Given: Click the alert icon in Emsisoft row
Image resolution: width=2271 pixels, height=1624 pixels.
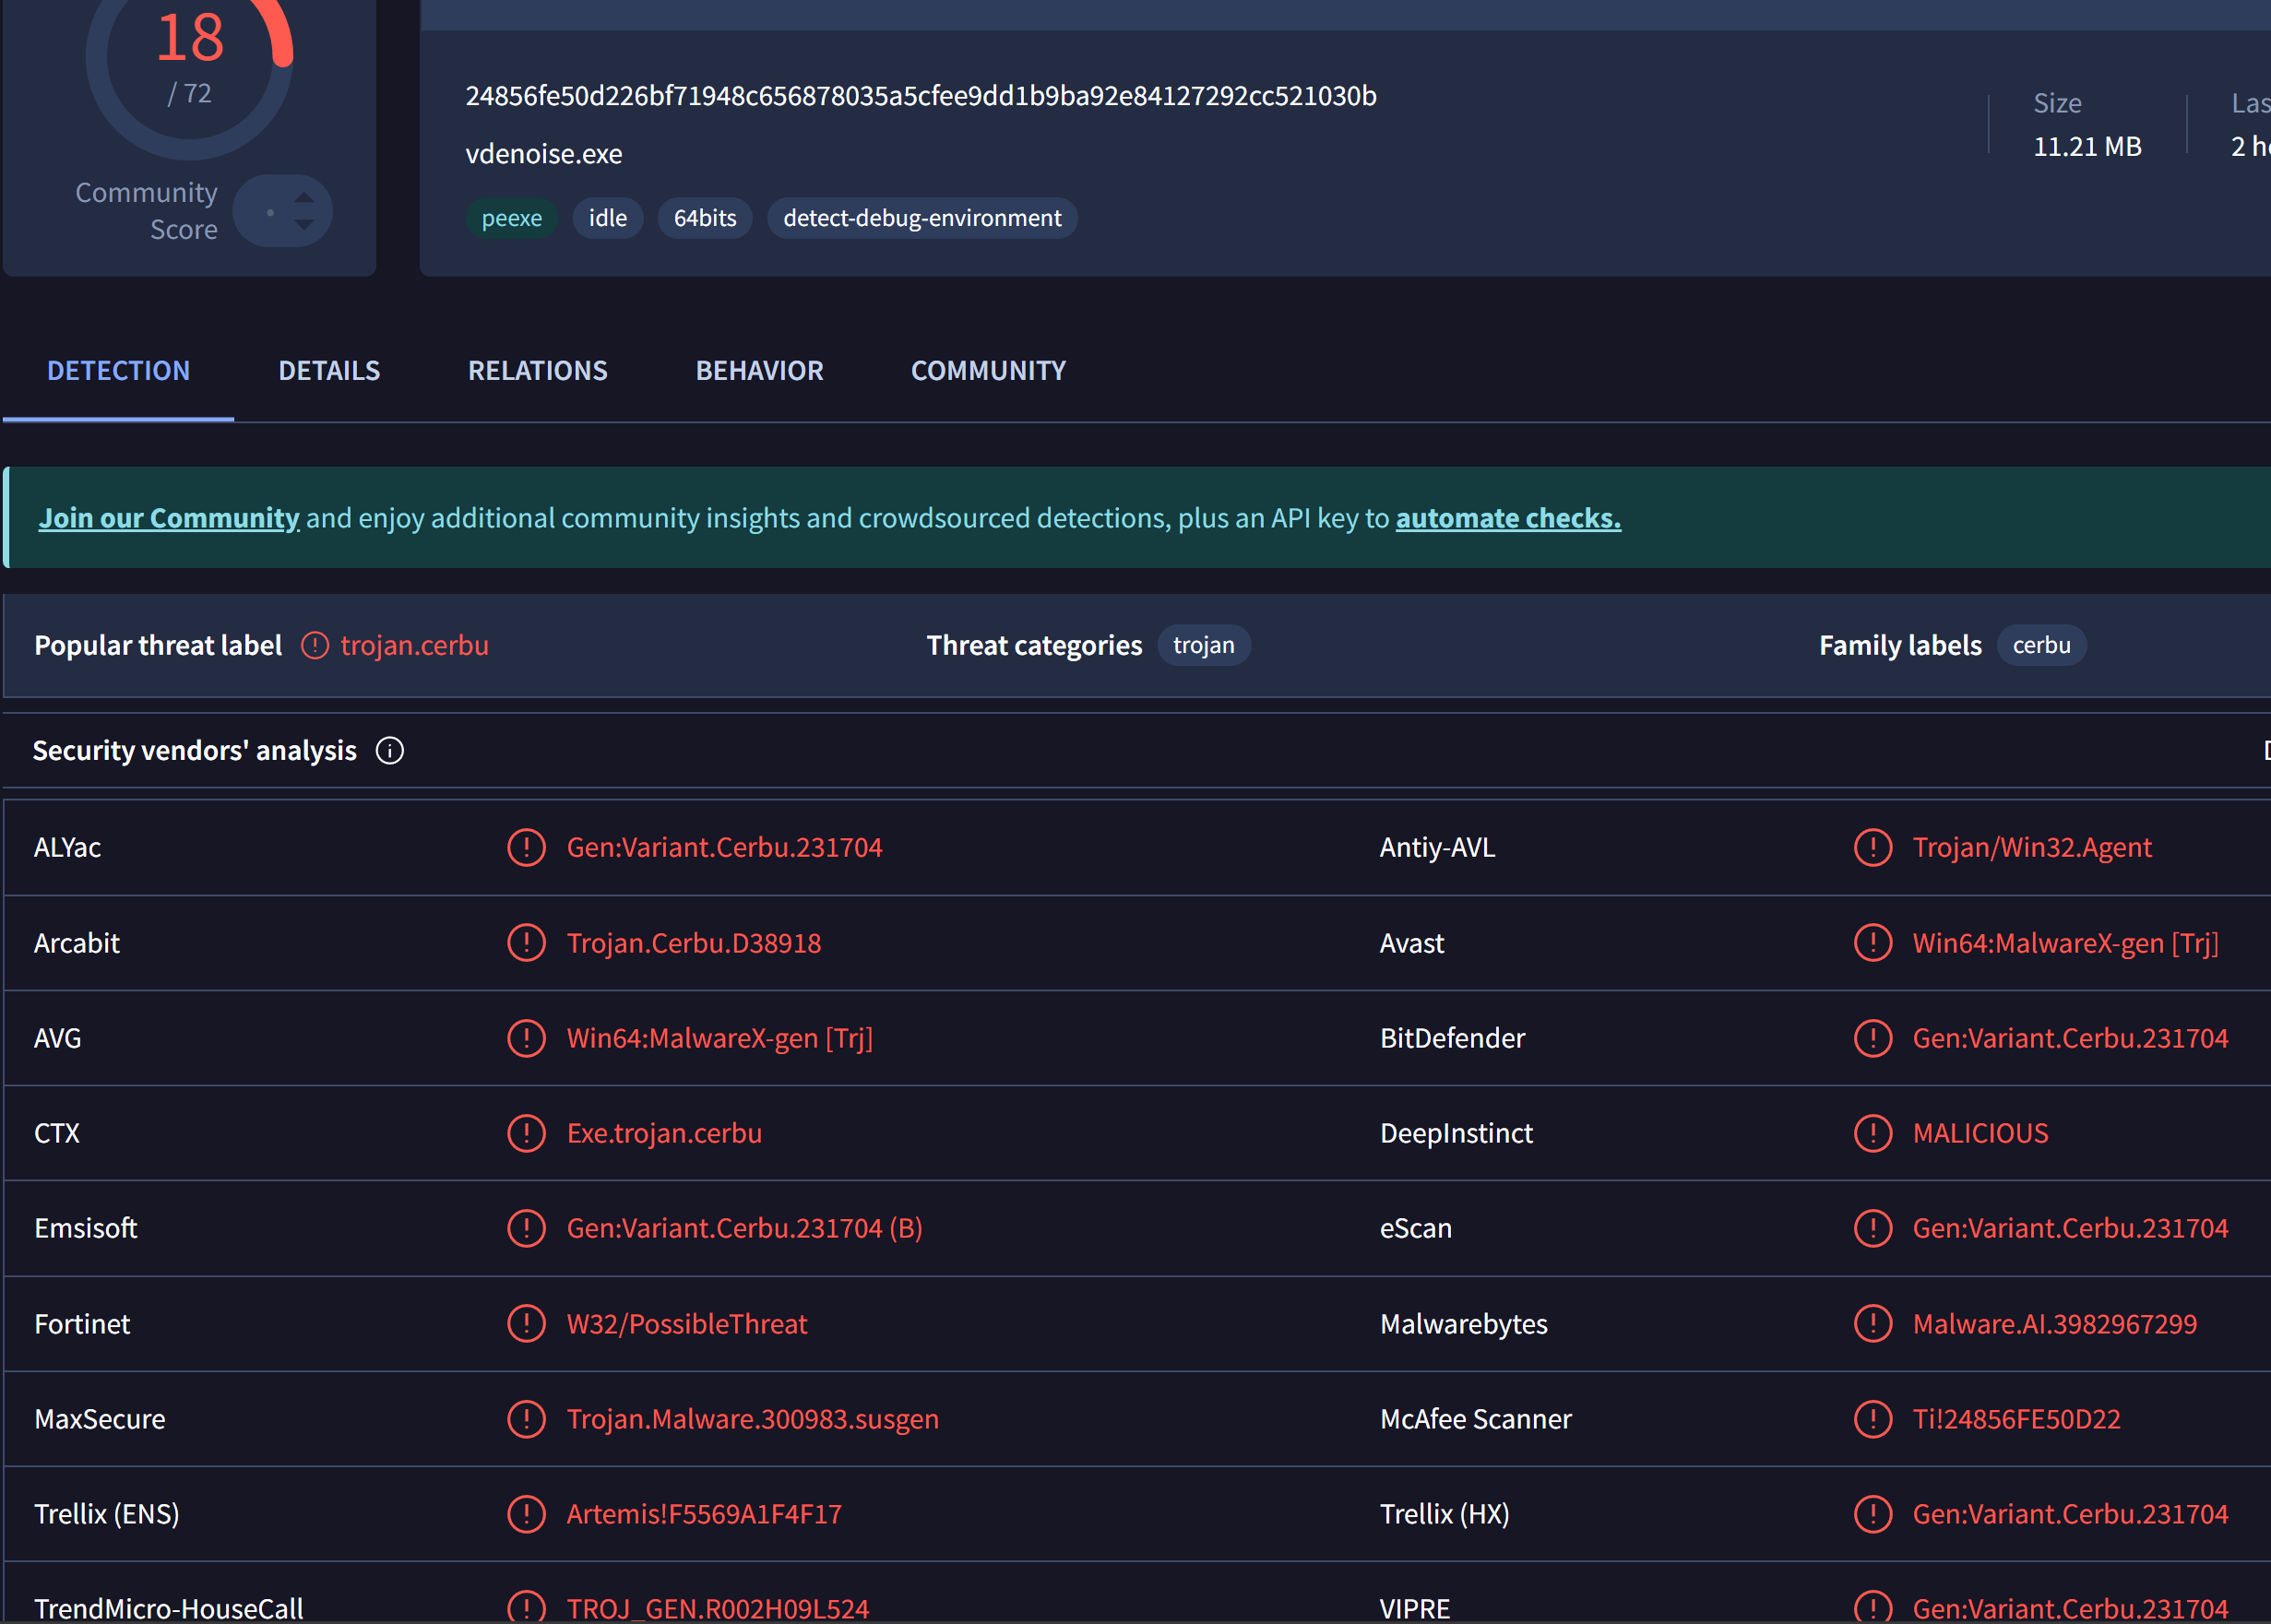Looking at the screenshot, I should 526,1228.
